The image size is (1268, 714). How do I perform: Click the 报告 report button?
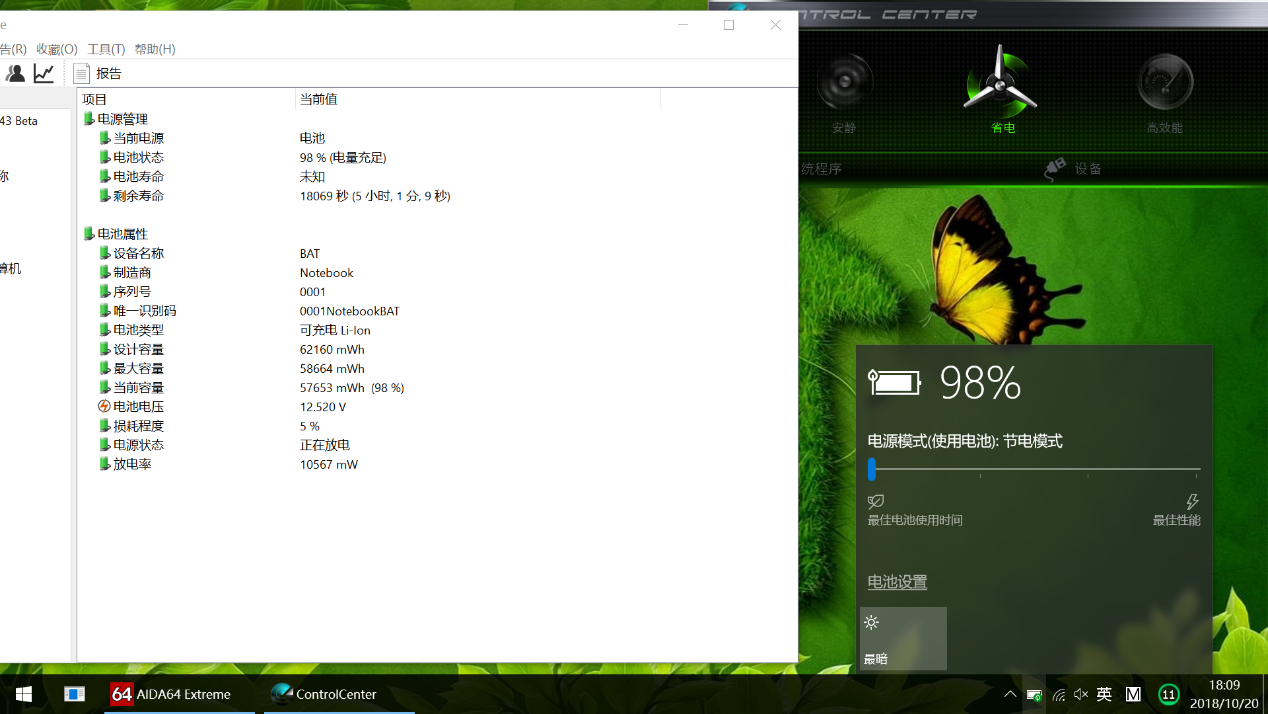click(98, 73)
